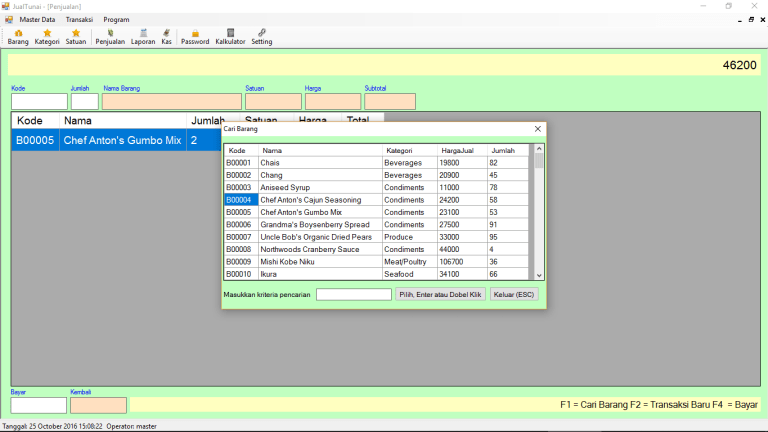Launch the Penjualan toolbar icon
The height and width of the screenshot is (432, 768).
110,37
